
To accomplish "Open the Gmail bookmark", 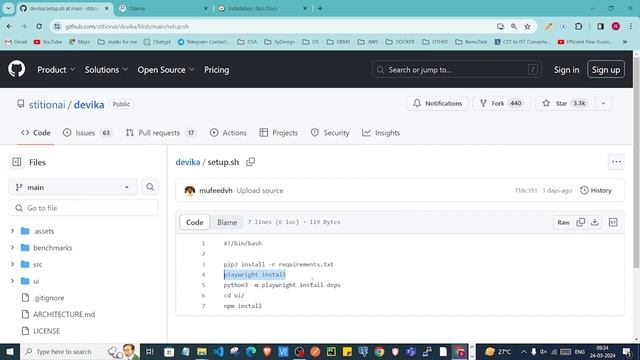I will 16,42.
